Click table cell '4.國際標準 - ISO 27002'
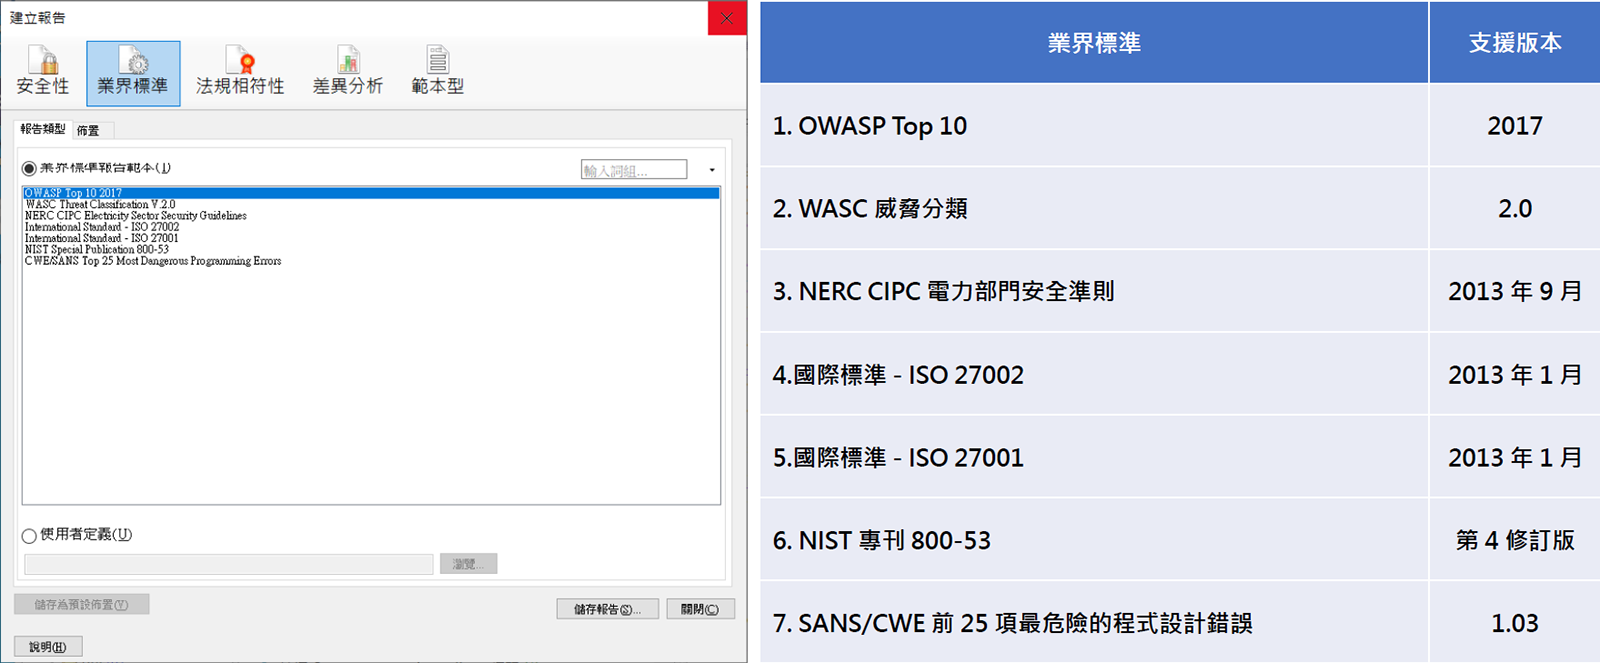 click(x=1094, y=374)
